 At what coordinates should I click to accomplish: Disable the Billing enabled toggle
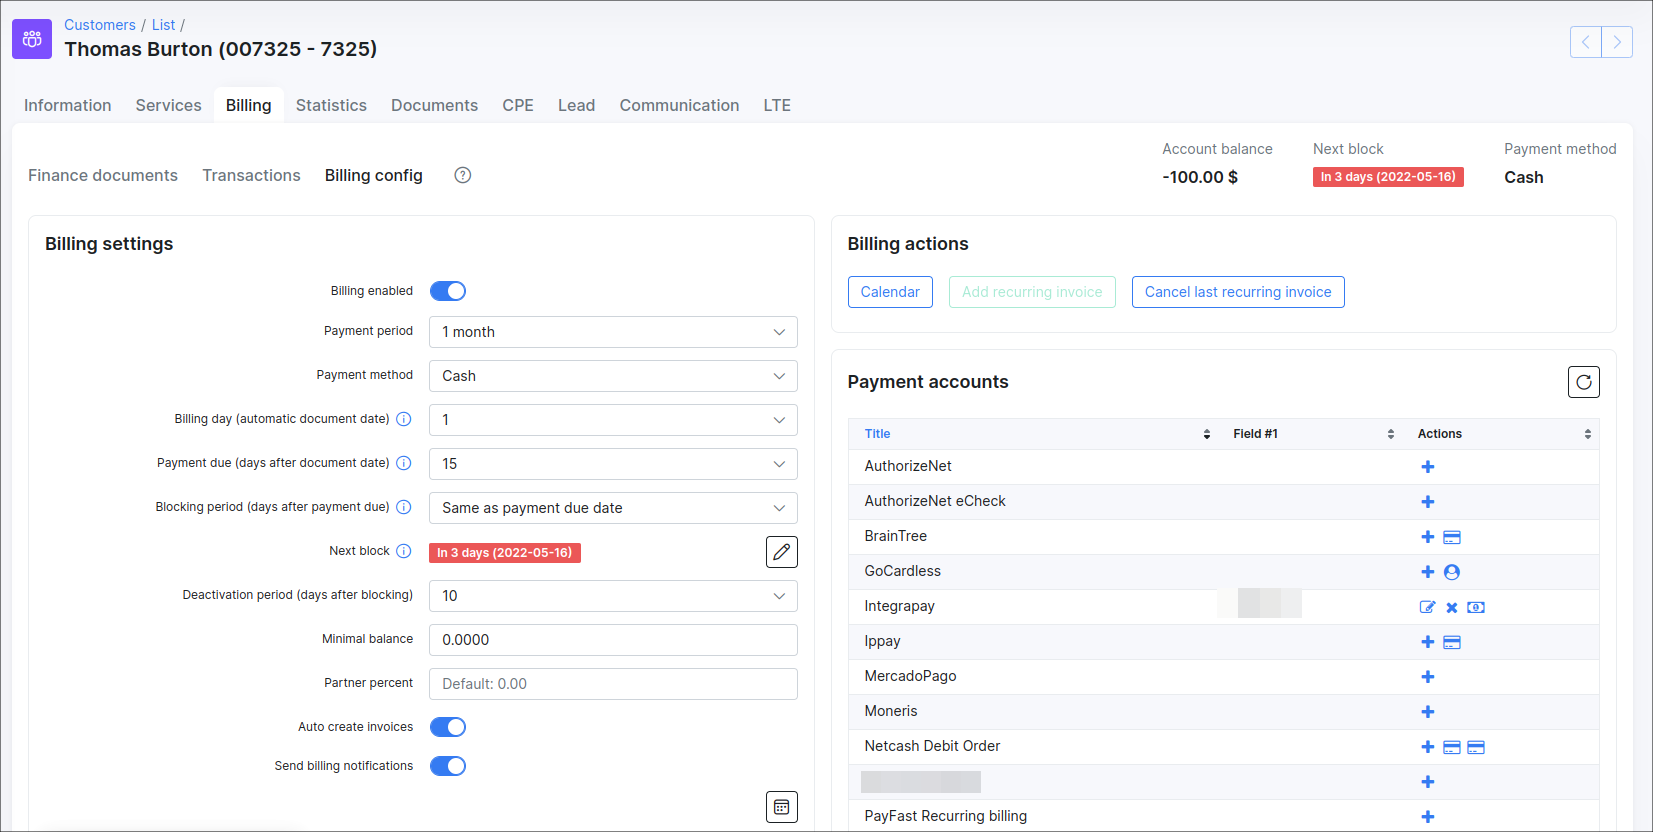[448, 291]
